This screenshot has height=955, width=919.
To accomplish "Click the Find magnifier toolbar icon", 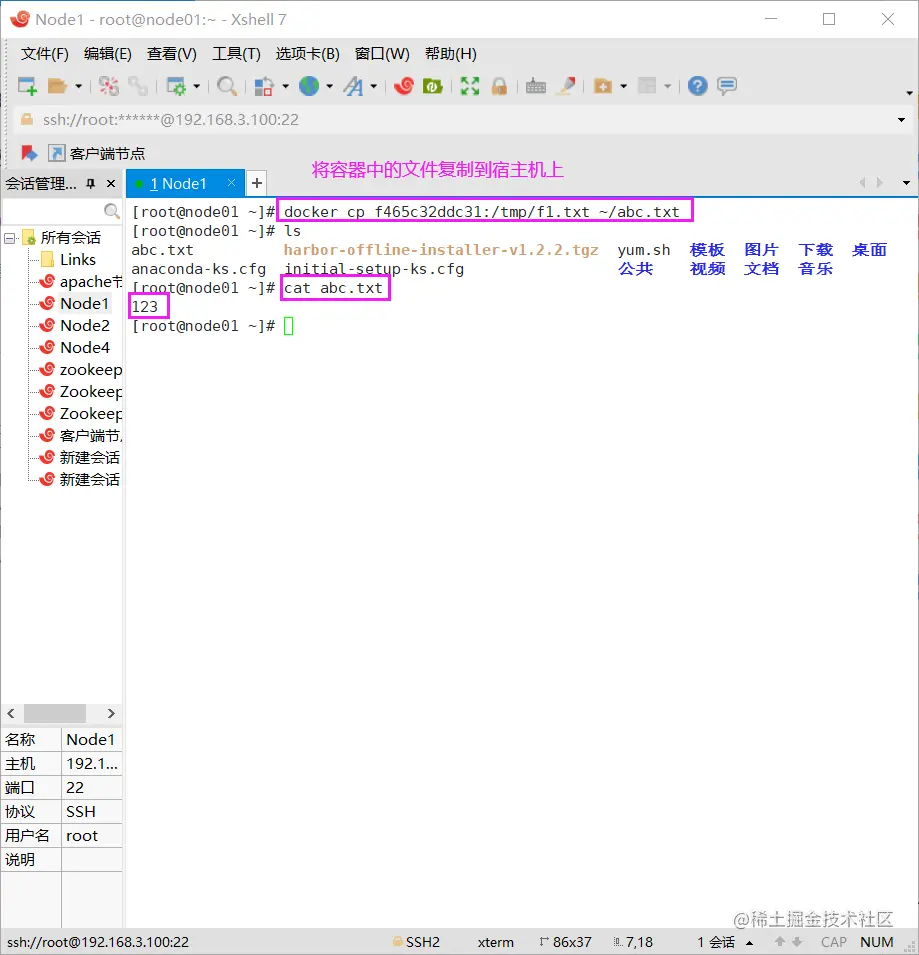I will pyautogui.click(x=227, y=86).
